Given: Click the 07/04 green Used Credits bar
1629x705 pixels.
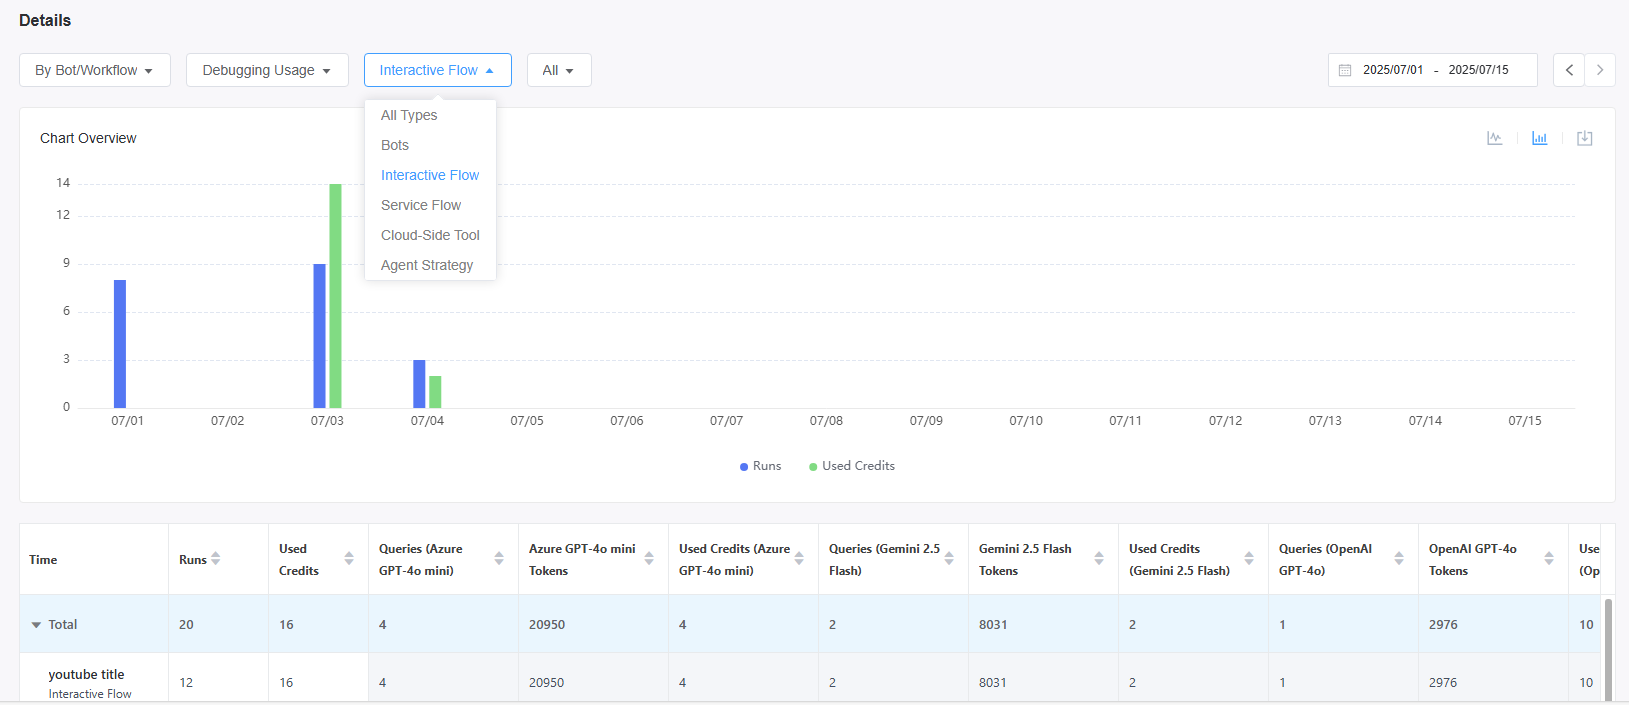Looking at the screenshot, I should pos(435,392).
